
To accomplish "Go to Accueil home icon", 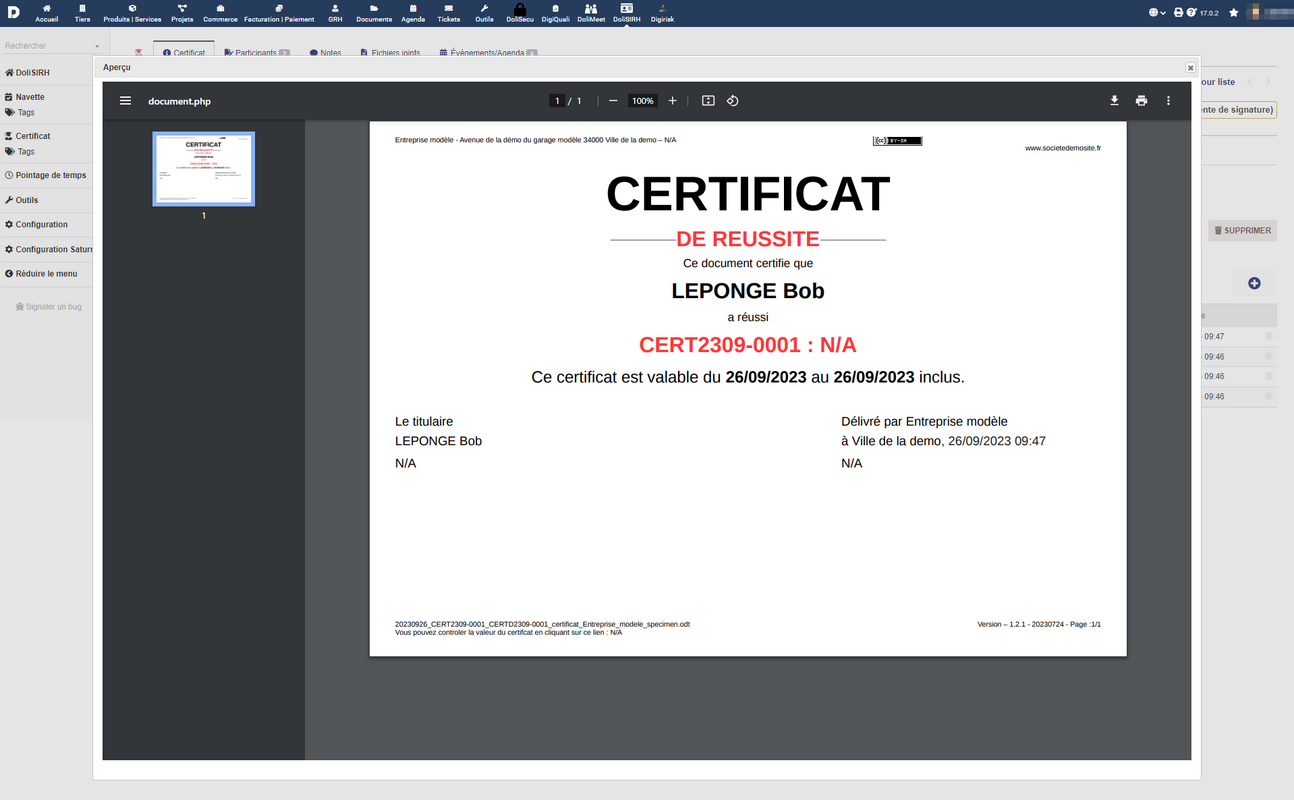I will [x=47, y=13].
